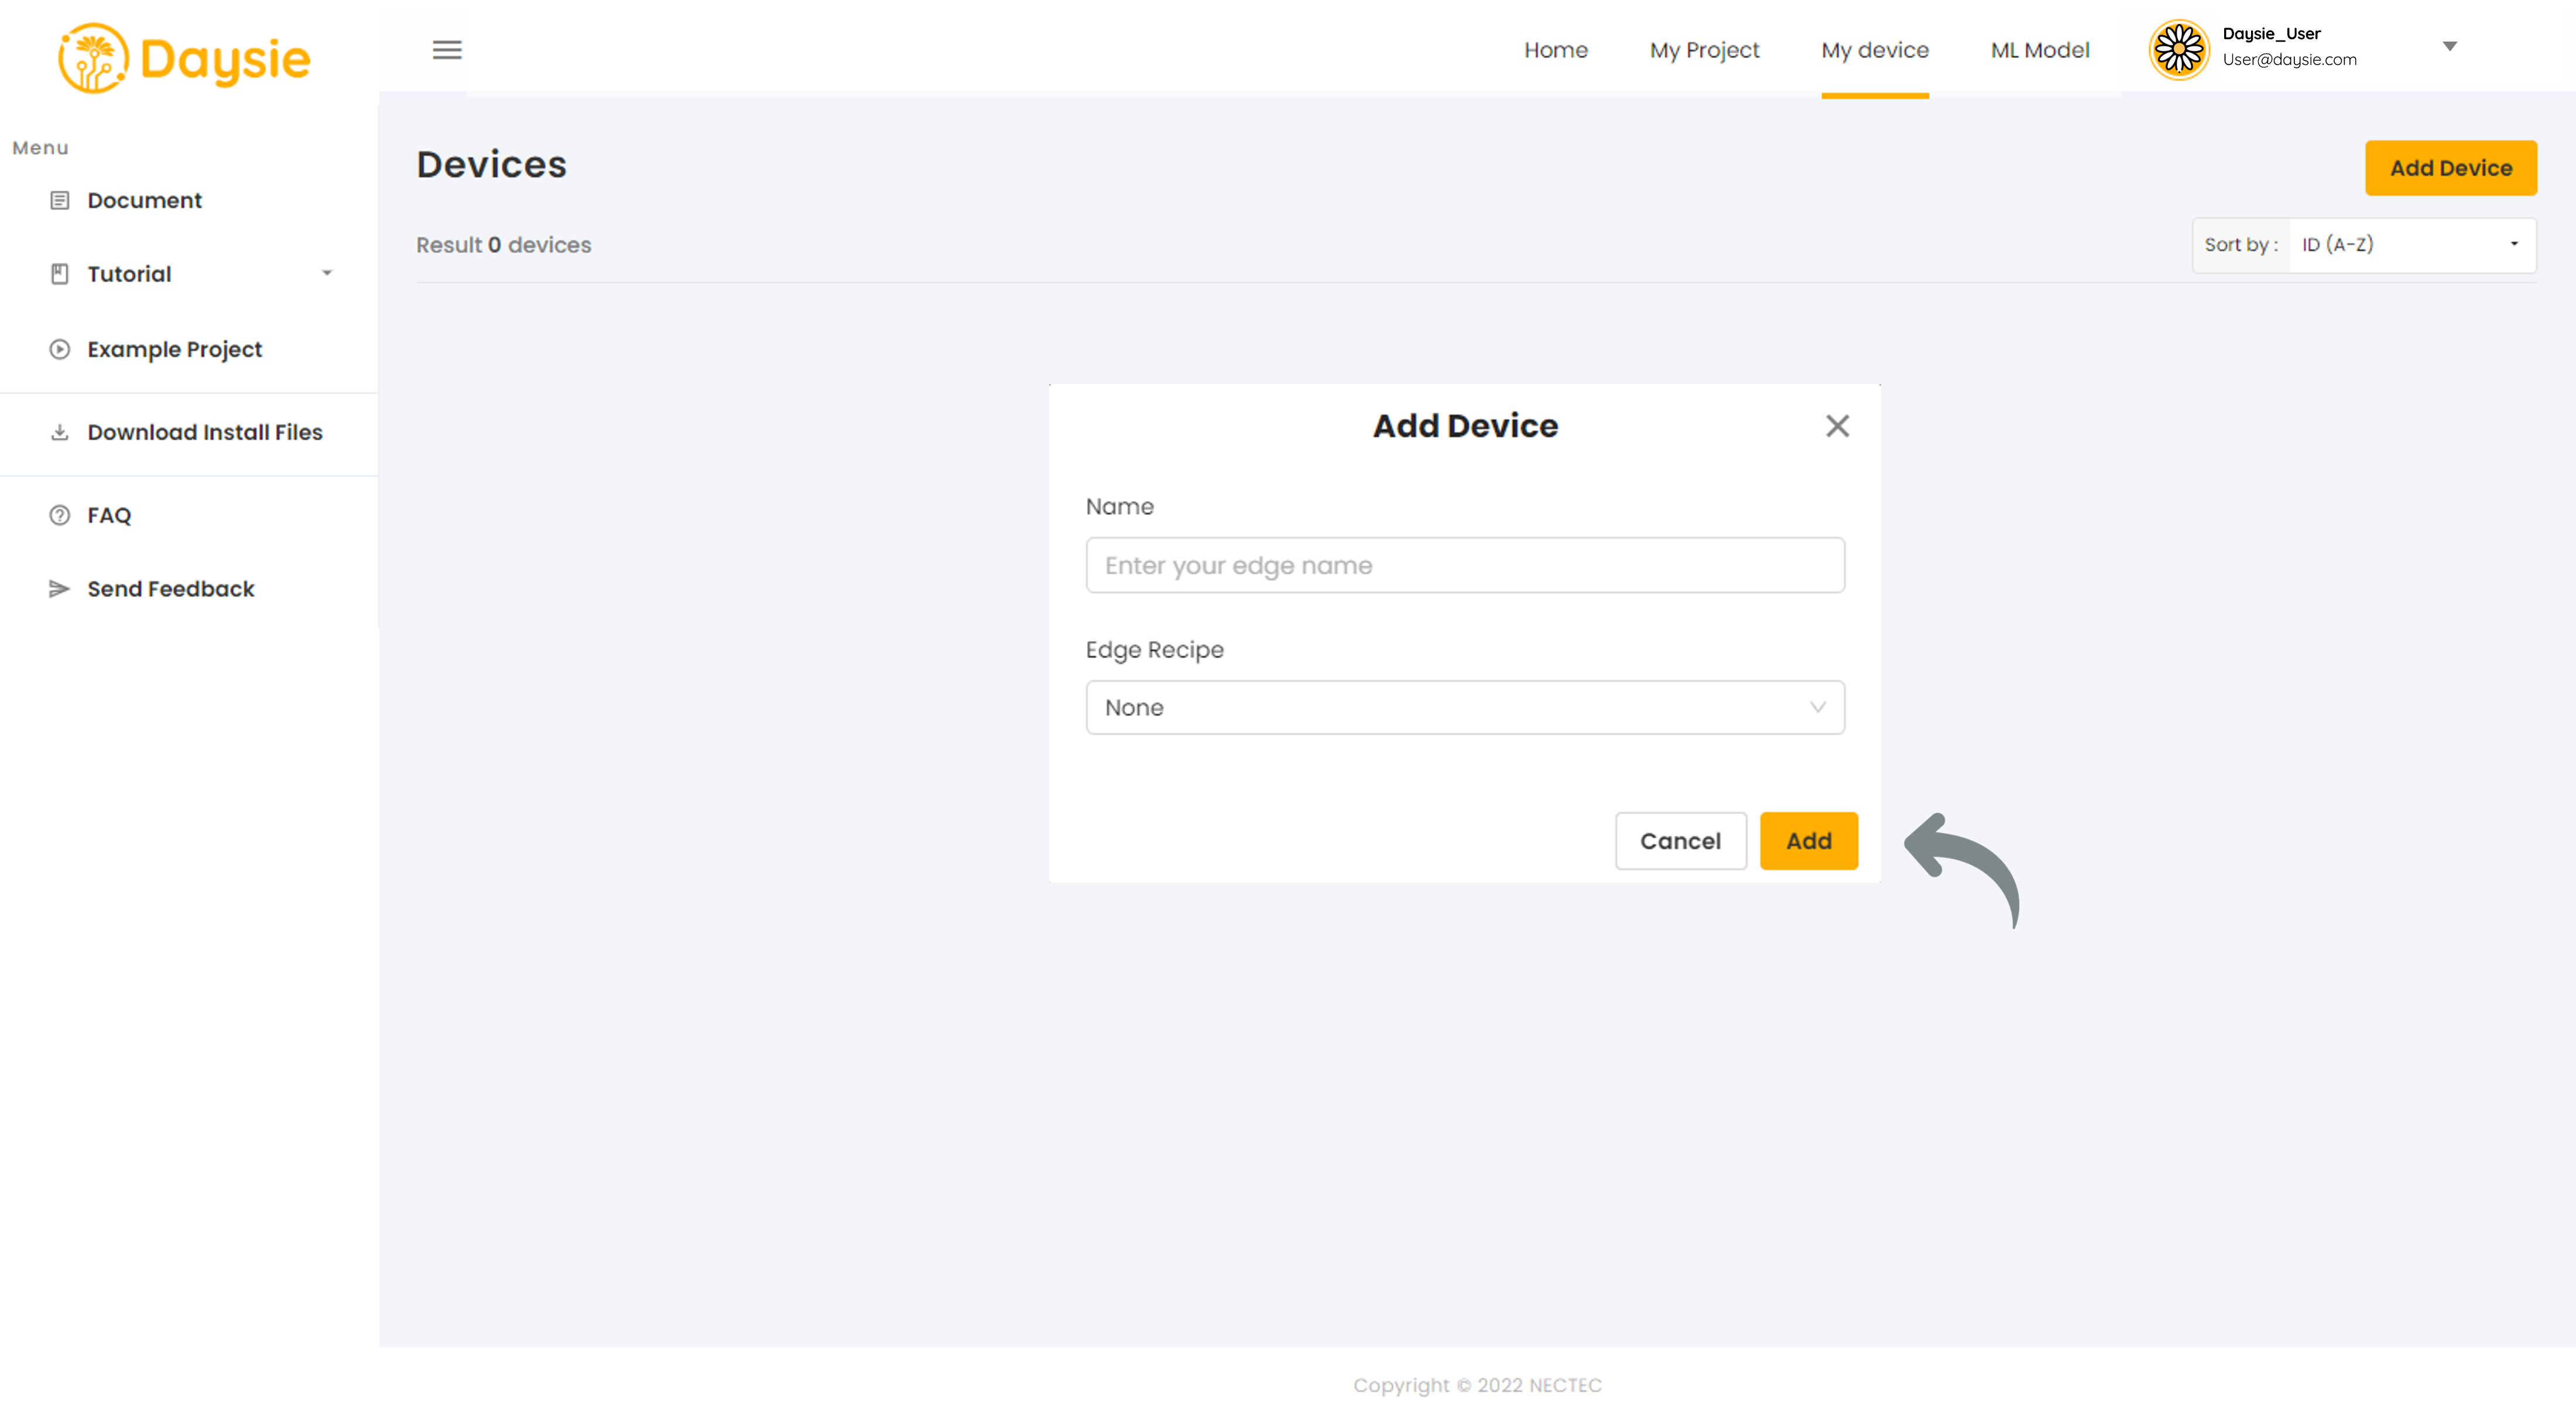Click the Tutorial book icon
Image resolution: width=2576 pixels, height=1418 pixels.
click(x=60, y=274)
